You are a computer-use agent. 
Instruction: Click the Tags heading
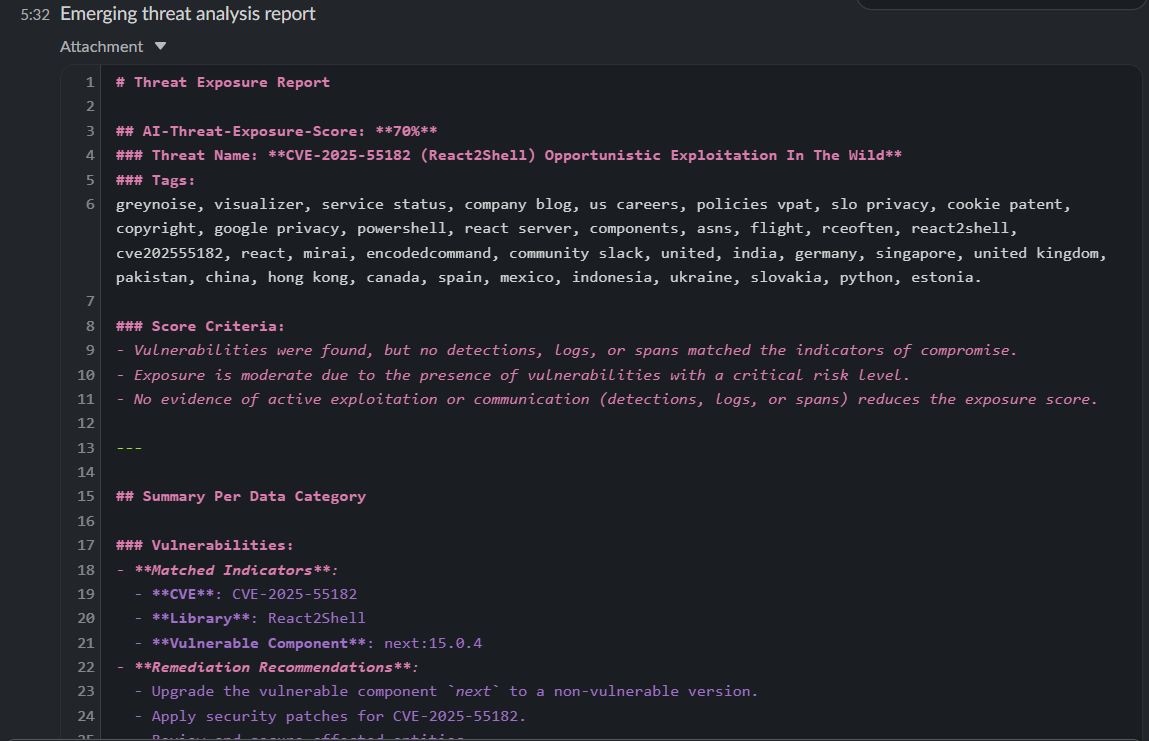(155, 180)
